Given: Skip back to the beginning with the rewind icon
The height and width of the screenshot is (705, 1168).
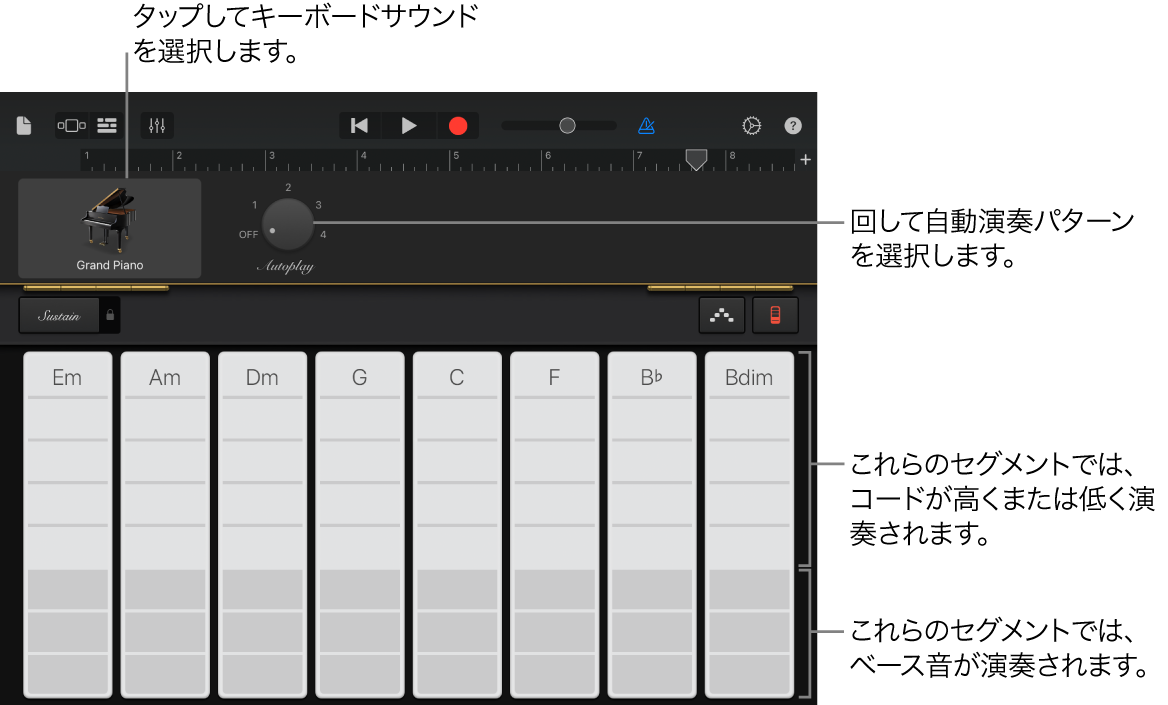Looking at the screenshot, I should tap(359, 125).
